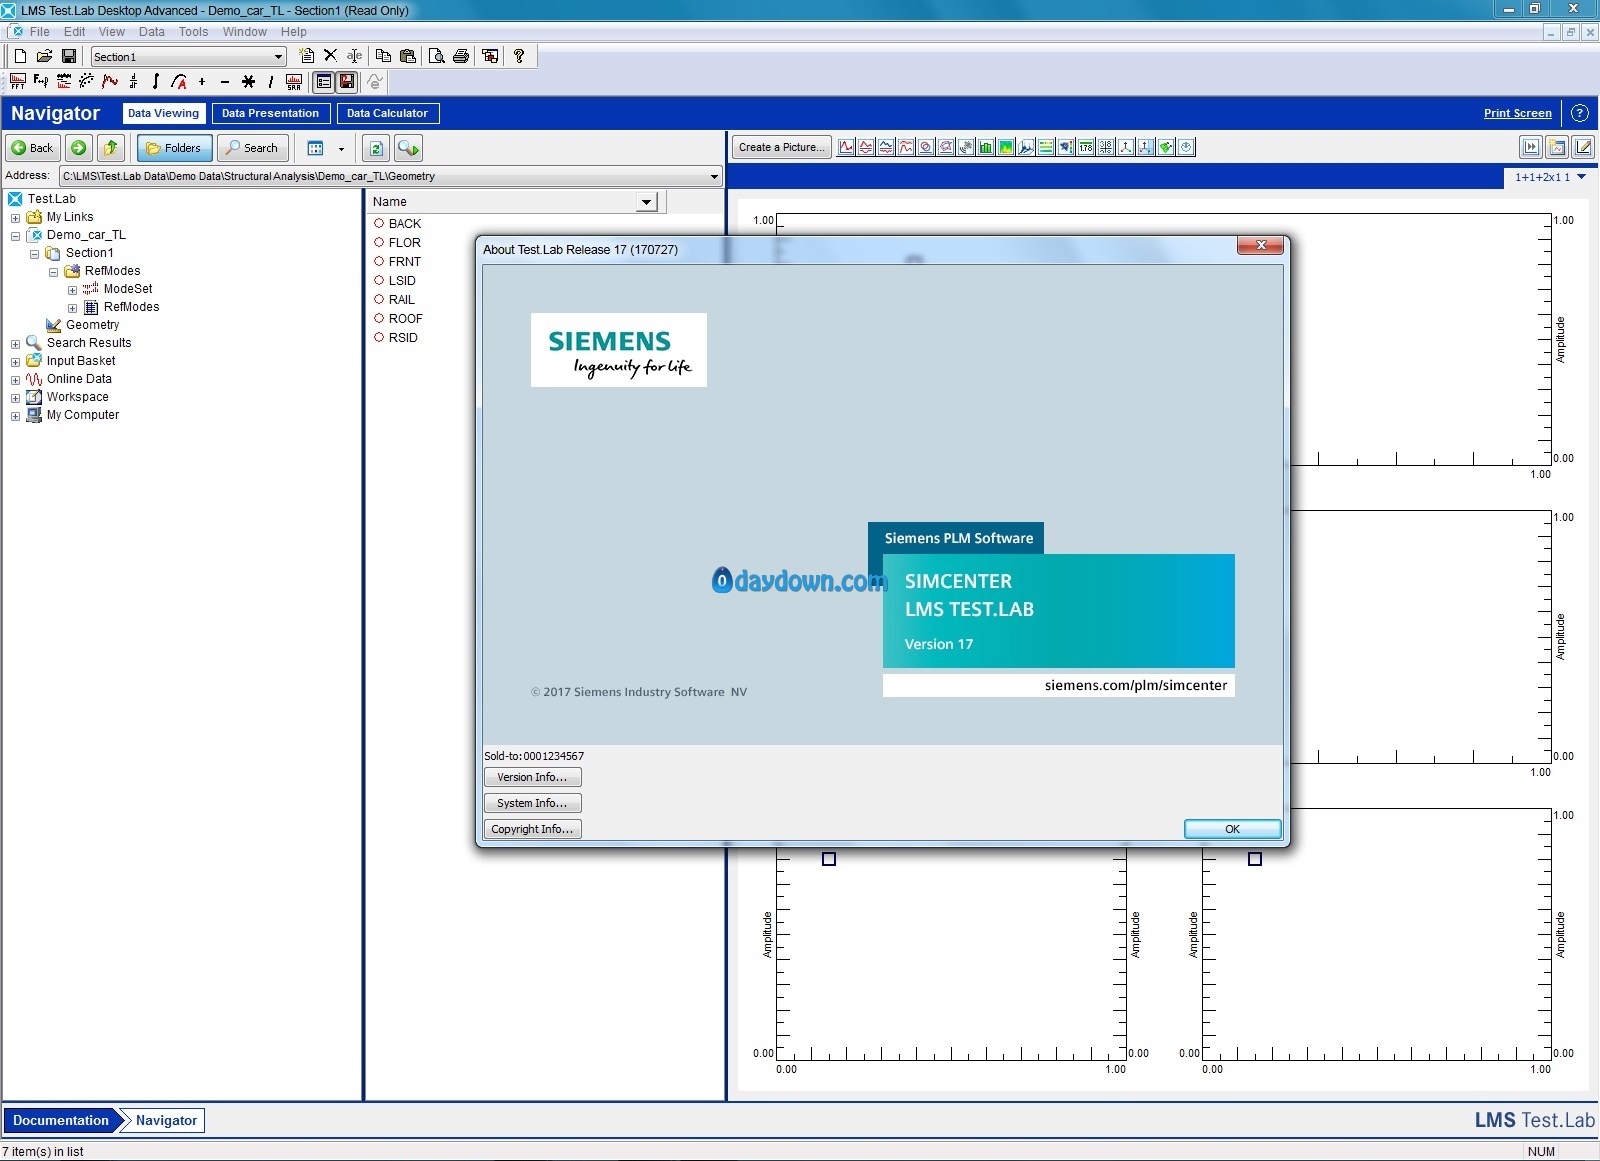Click the address path field
This screenshot has height=1161, width=1600.
(390, 176)
